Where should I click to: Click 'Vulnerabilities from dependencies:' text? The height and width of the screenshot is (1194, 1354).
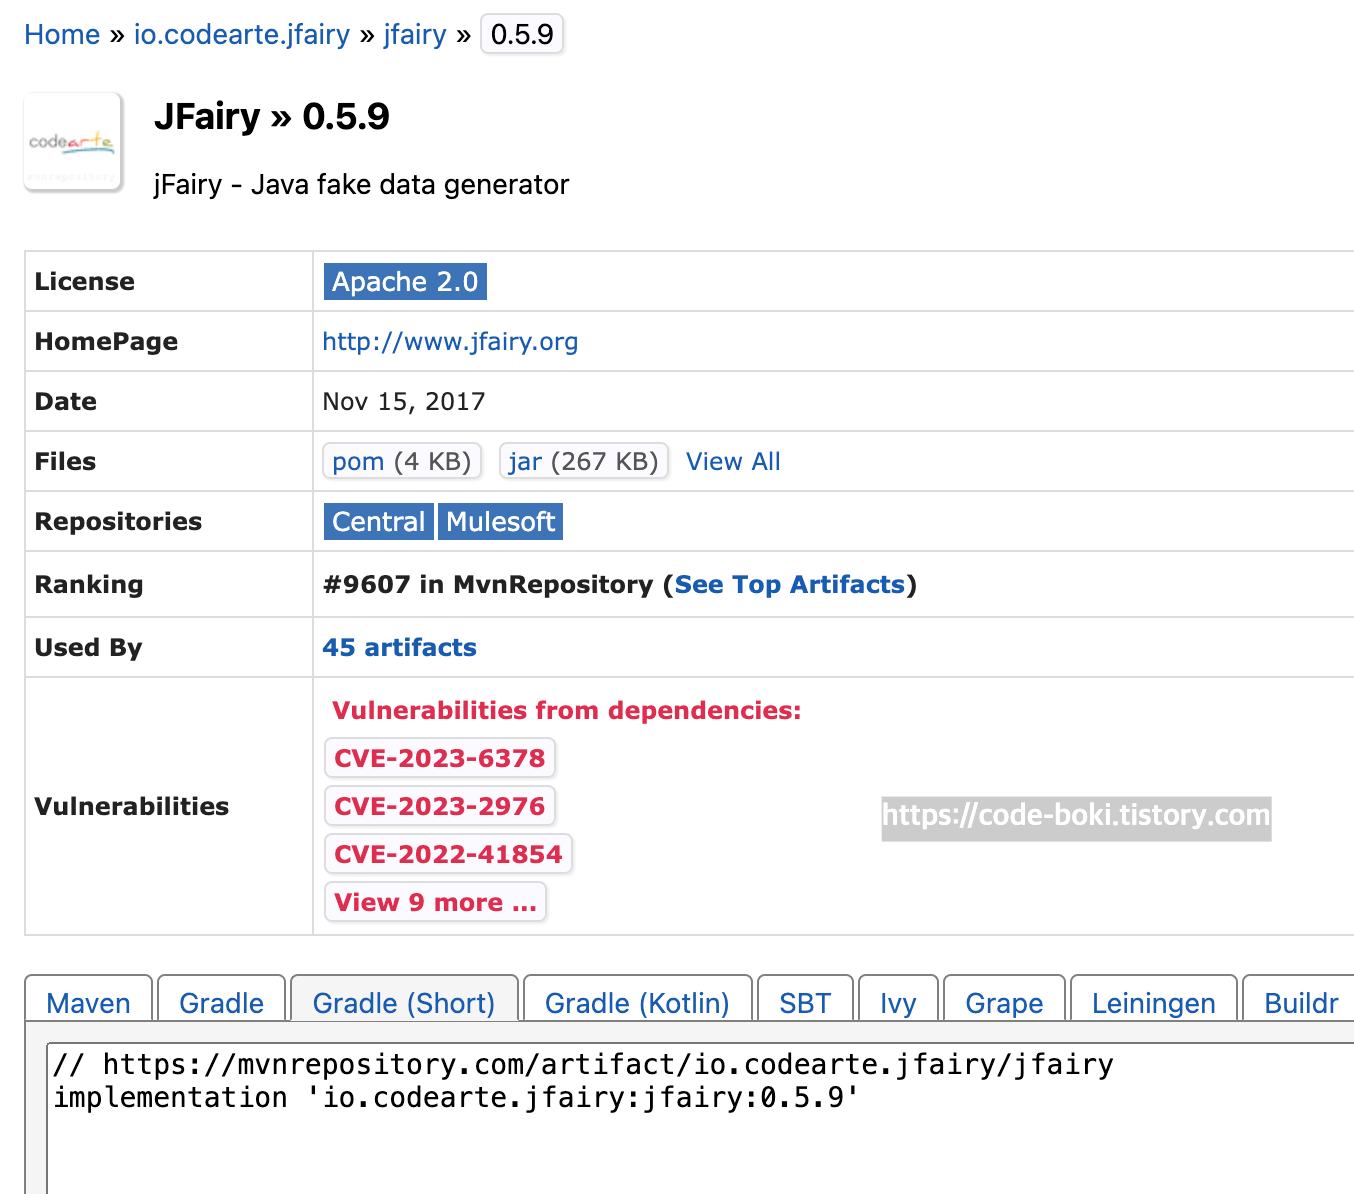pyautogui.click(x=567, y=710)
